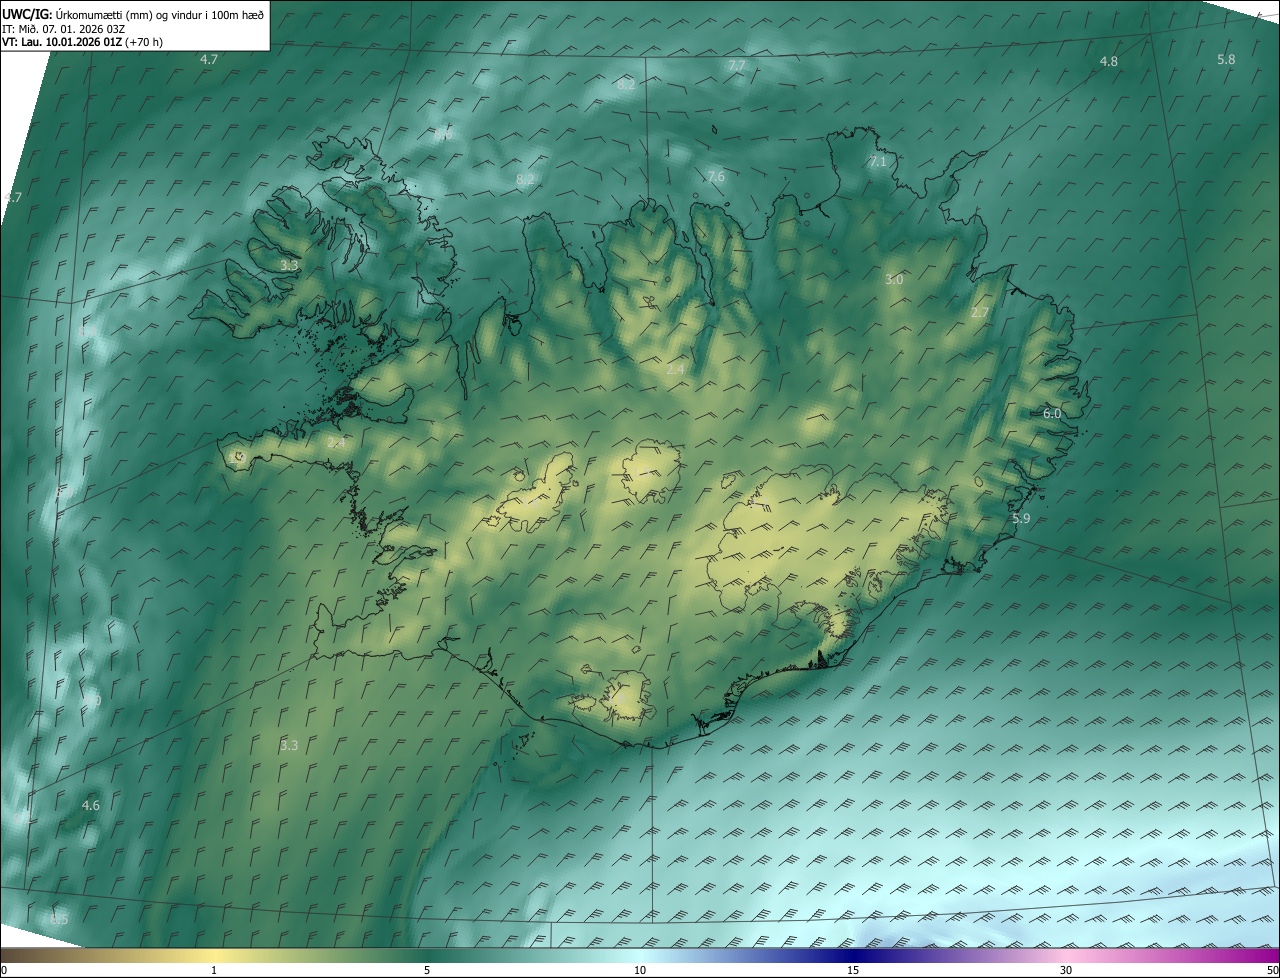Click the colorbar tick label '15'
Image resolution: width=1280 pixels, height=978 pixels.
coord(853,970)
